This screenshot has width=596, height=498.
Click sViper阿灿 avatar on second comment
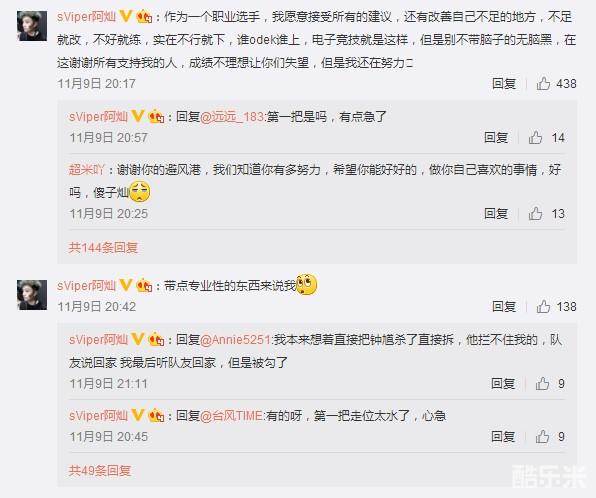[x=32, y=295]
